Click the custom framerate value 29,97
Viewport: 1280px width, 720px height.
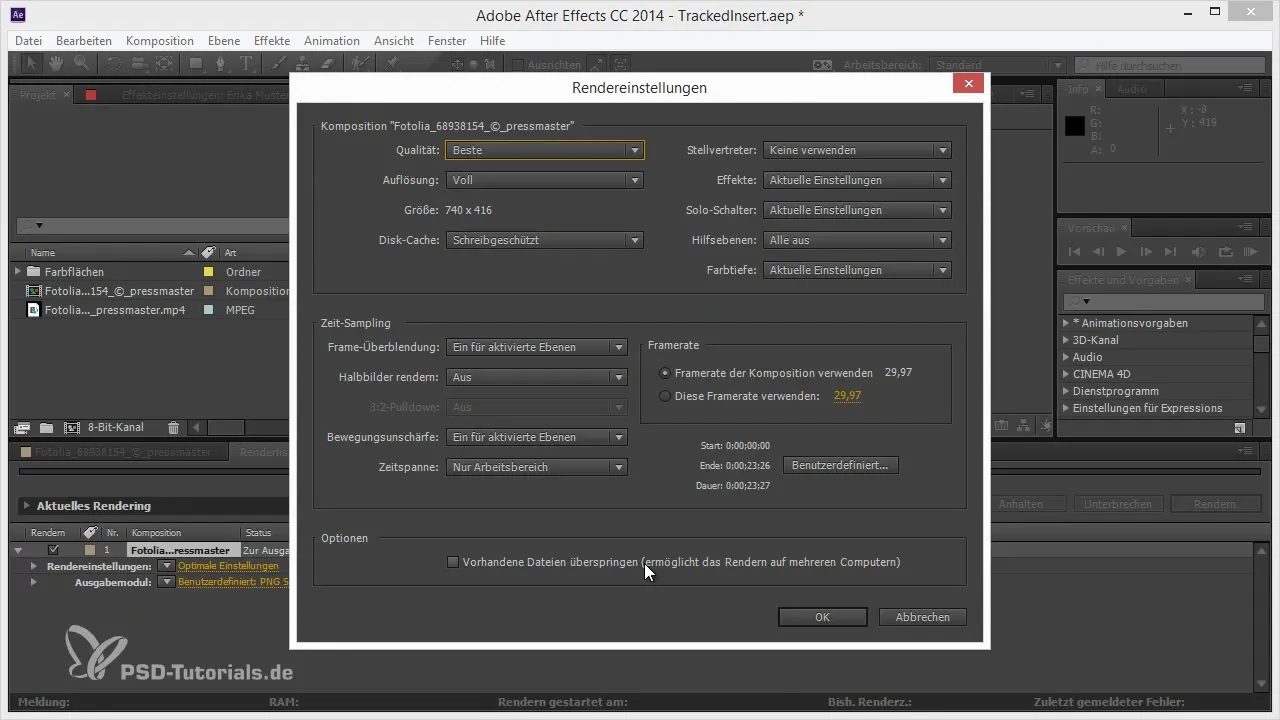tap(847, 396)
